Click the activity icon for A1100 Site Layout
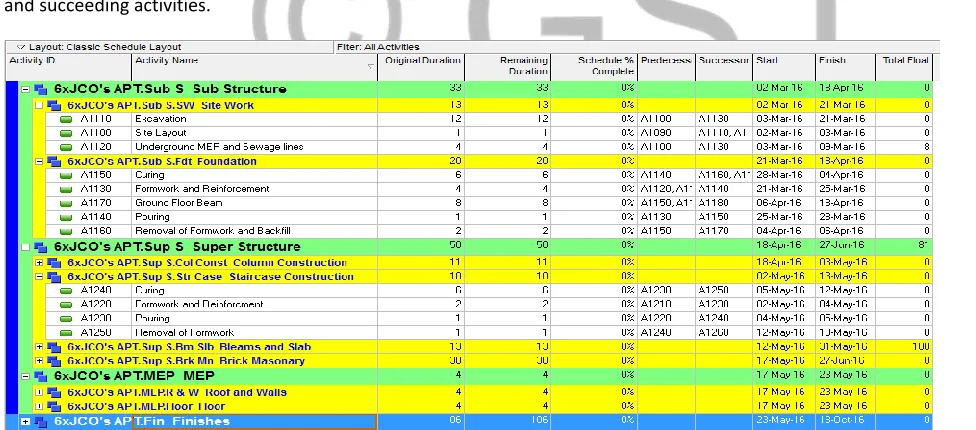 tap(66, 133)
